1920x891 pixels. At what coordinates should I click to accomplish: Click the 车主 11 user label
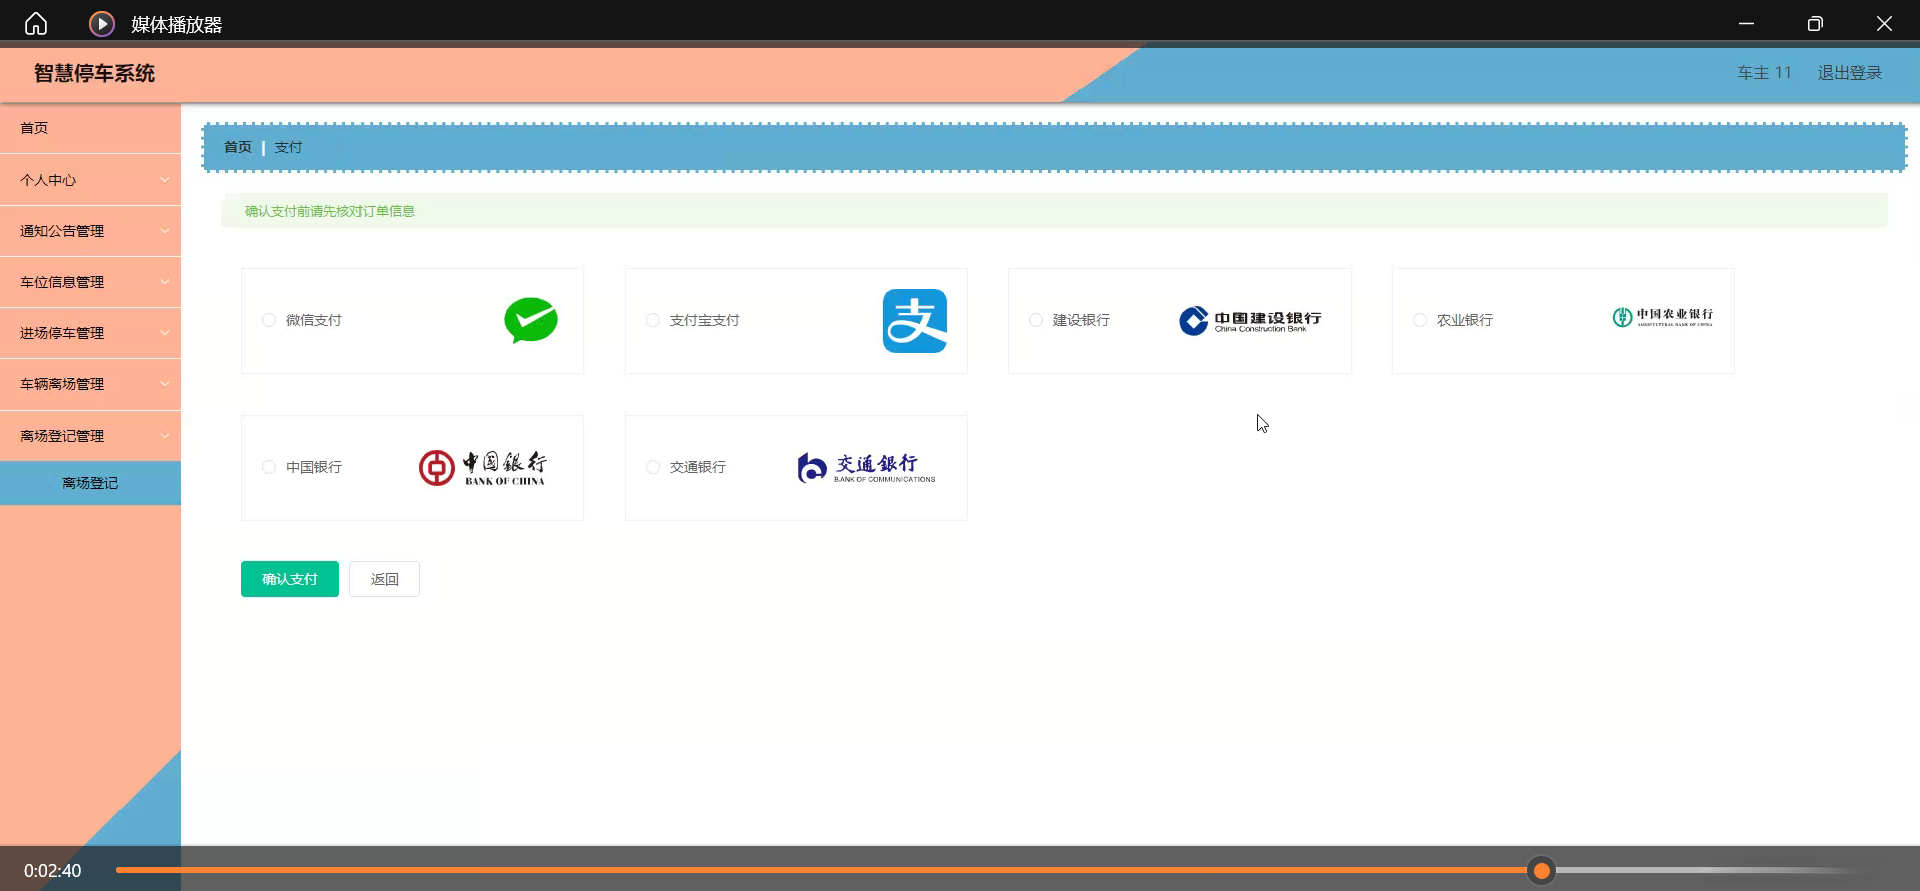pos(1765,73)
